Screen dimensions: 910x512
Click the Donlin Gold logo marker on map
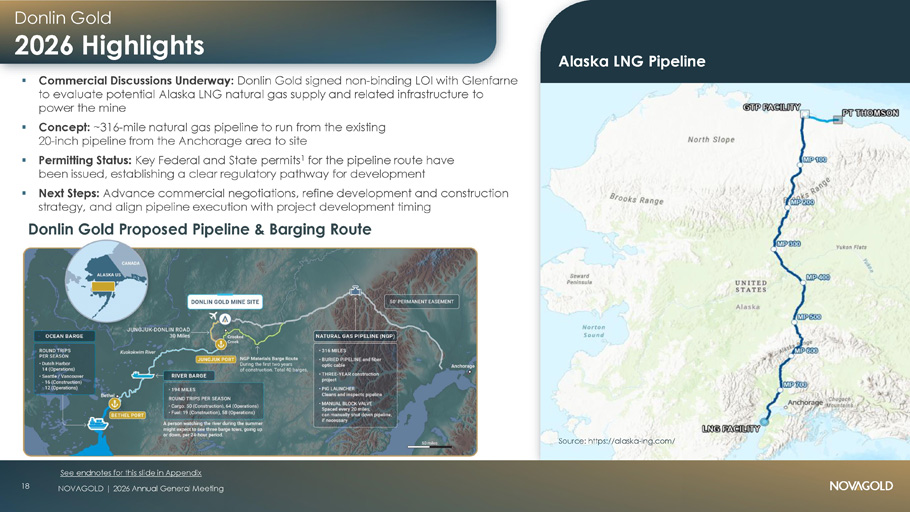coord(225,319)
